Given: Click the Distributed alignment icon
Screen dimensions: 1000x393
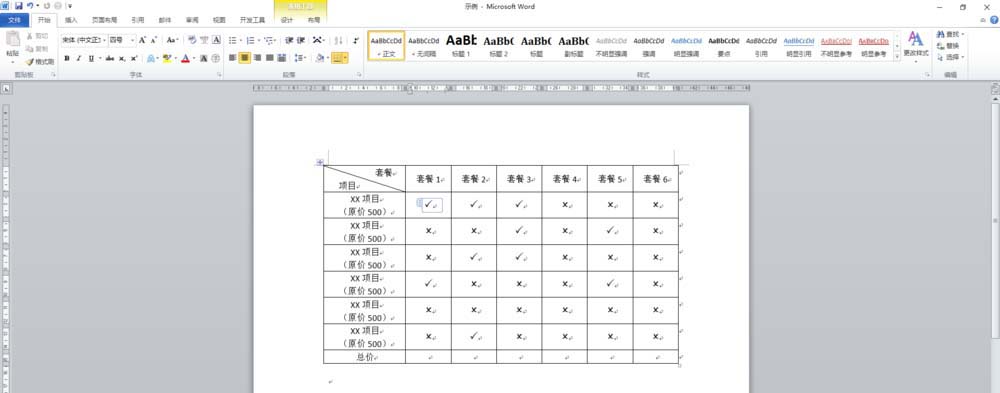Looking at the screenshot, I should 281,58.
